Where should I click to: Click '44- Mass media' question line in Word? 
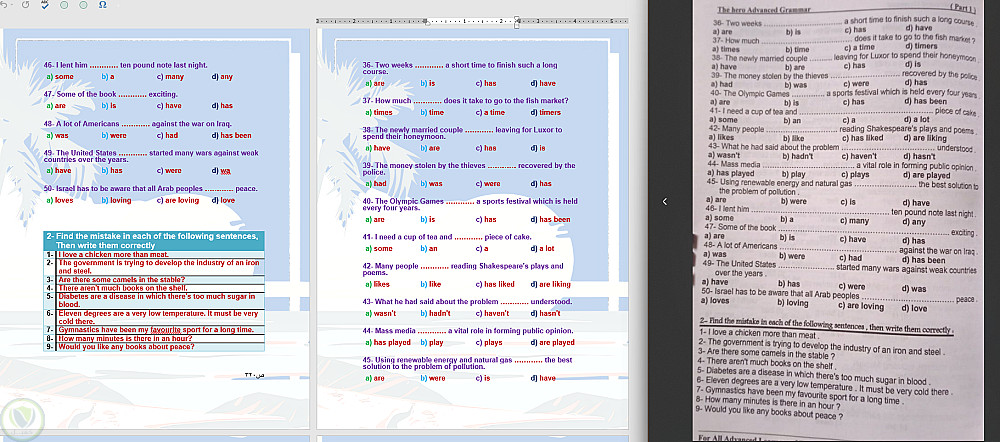coord(467,331)
